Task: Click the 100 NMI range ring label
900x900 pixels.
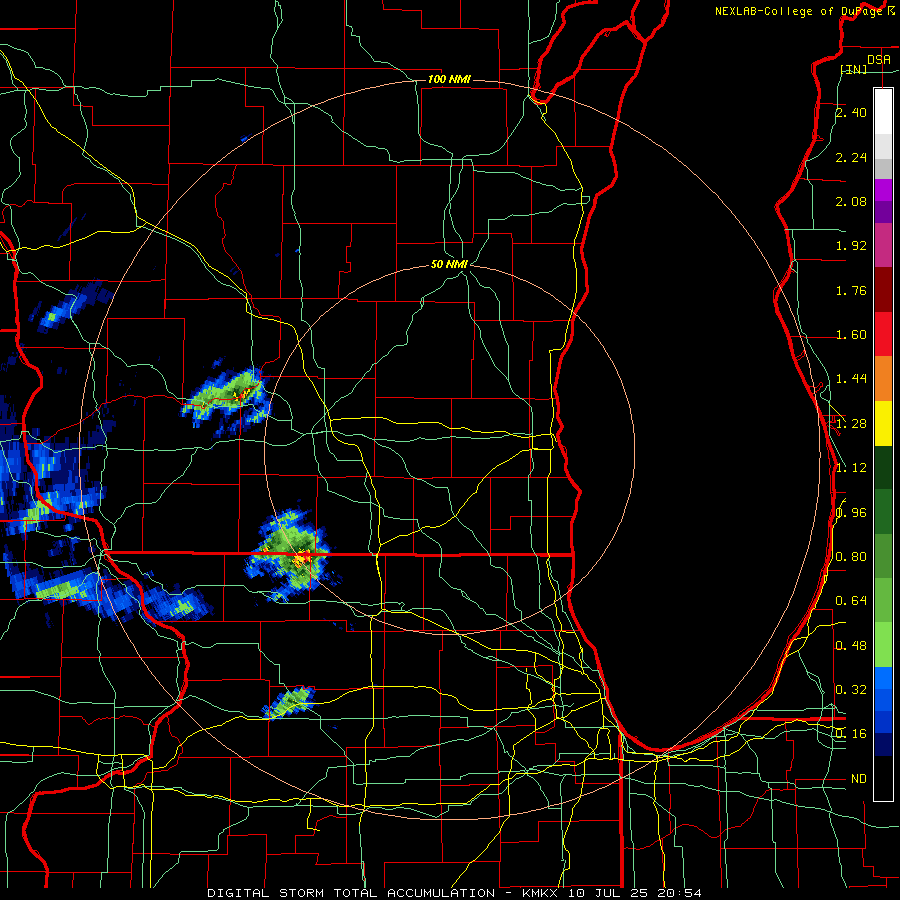Action: 449,79
